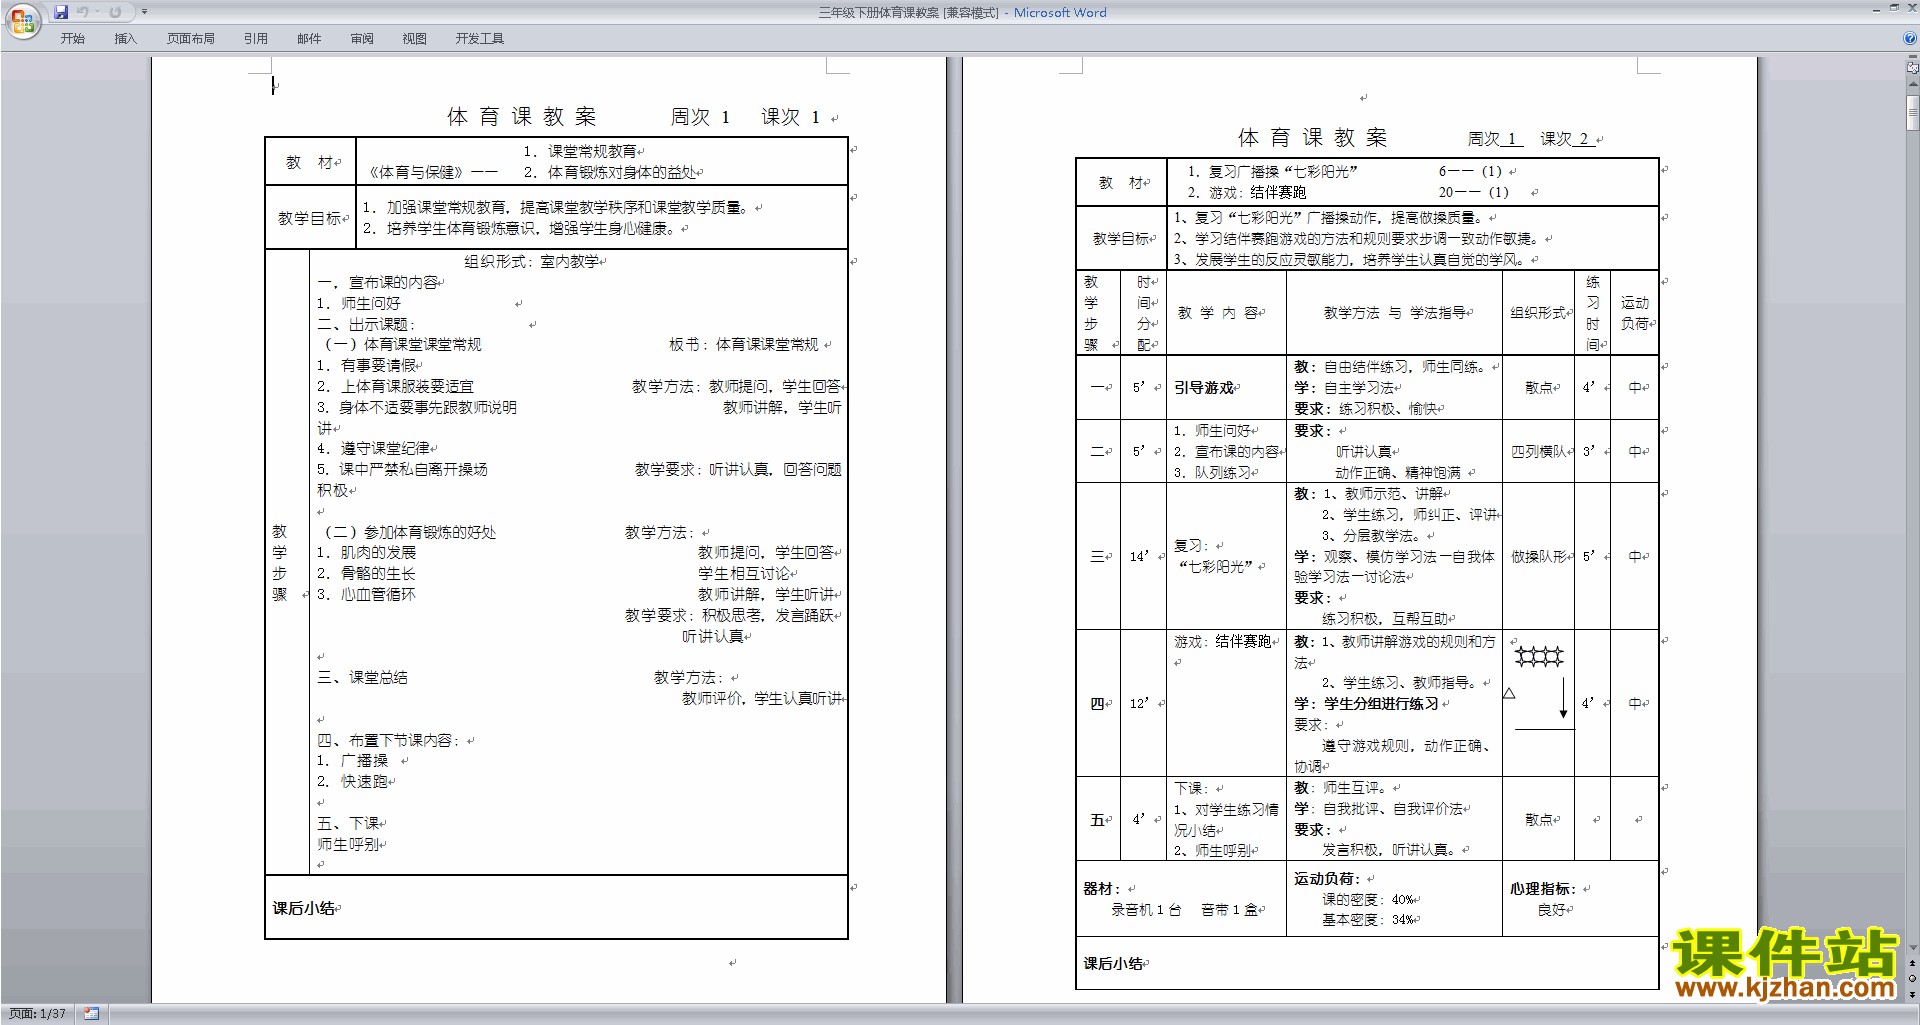
Task: Click page 1 title 体育课教案
Action: click(x=522, y=117)
